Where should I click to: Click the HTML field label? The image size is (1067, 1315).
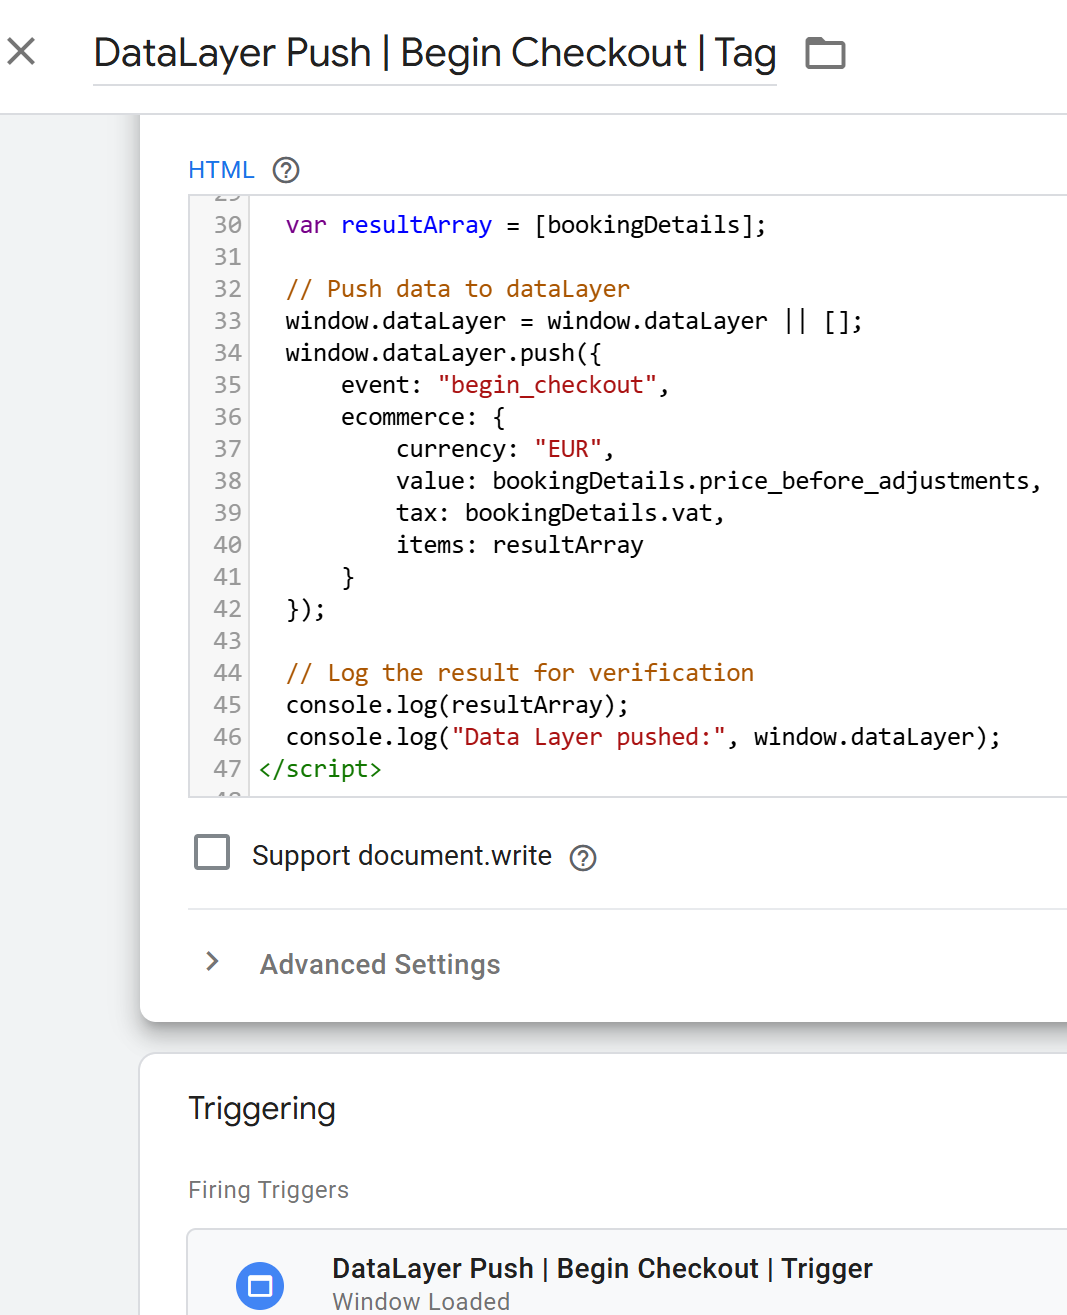221,170
